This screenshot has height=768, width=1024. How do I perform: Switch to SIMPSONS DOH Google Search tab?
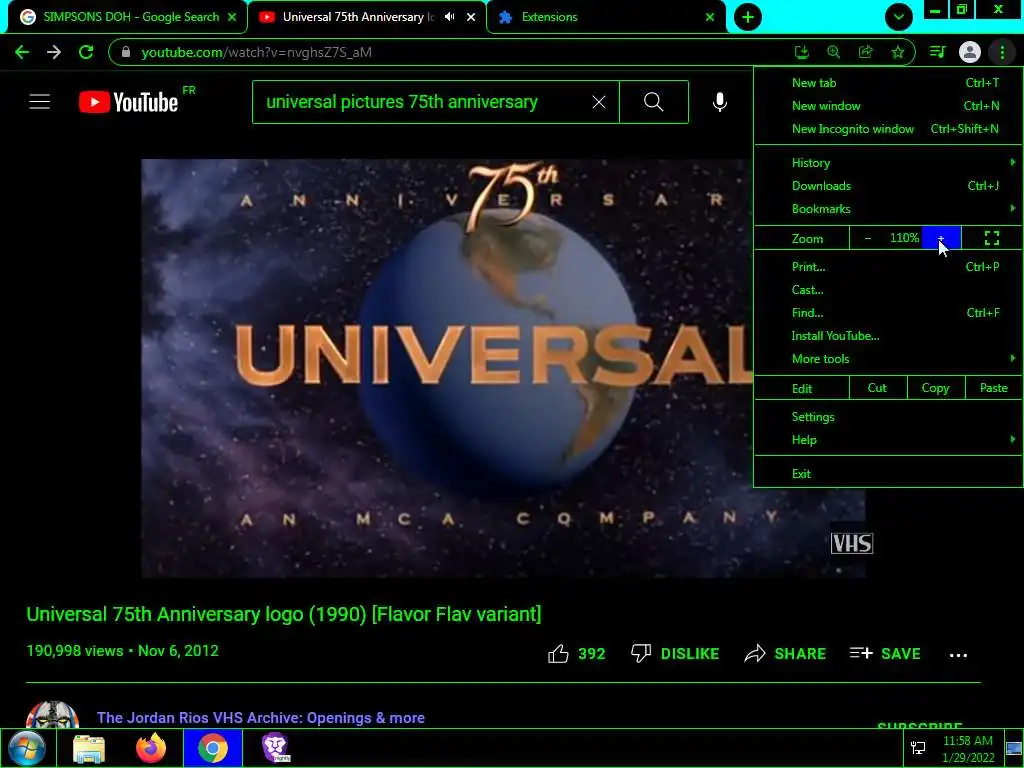[x=127, y=17]
